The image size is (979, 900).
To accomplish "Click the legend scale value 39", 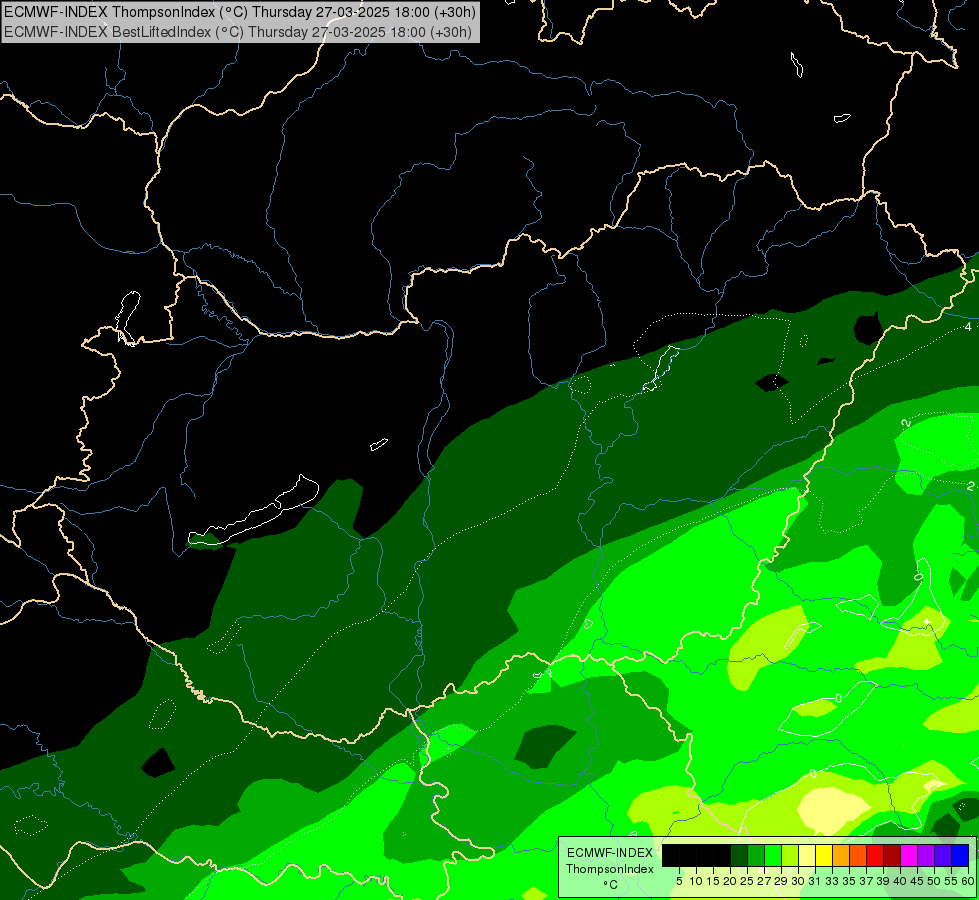I will tap(883, 881).
